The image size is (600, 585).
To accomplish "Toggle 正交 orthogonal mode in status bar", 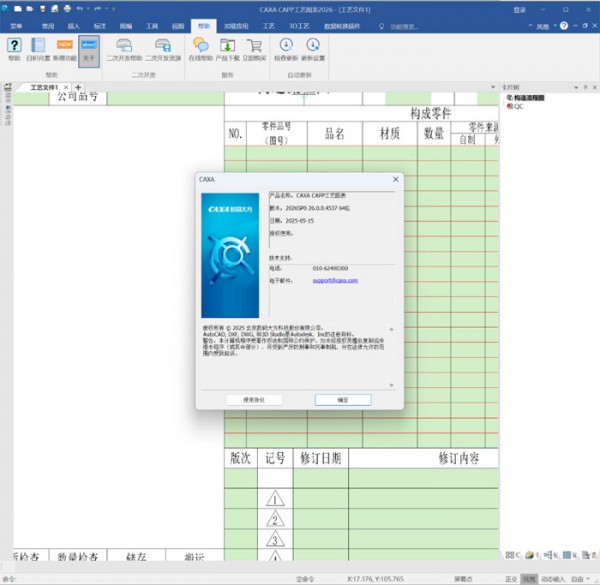I will pos(511,579).
